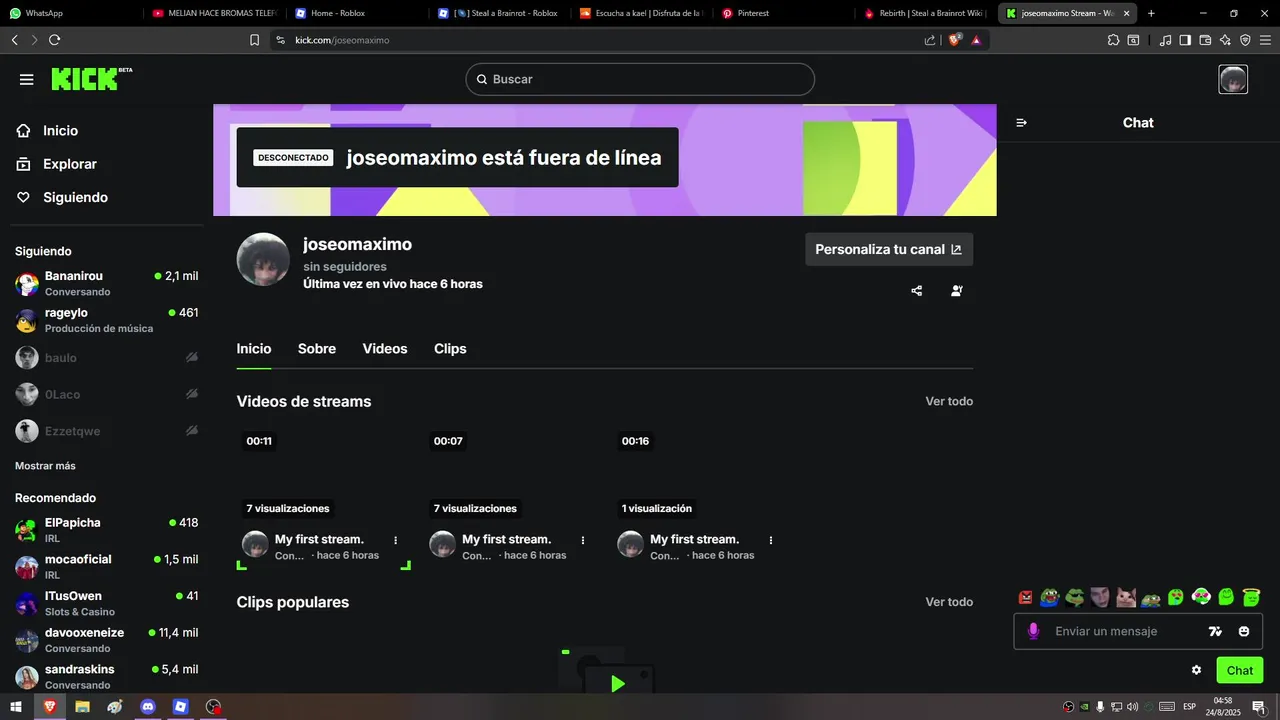Click the share channel icon
Viewport: 1280px width, 720px height.
tap(917, 291)
